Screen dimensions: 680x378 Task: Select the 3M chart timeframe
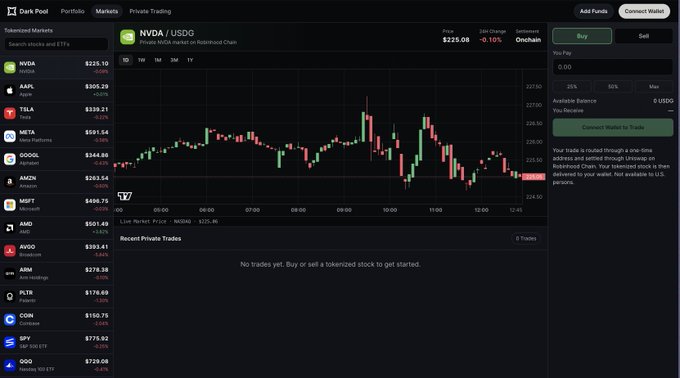[x=174, y=60]
